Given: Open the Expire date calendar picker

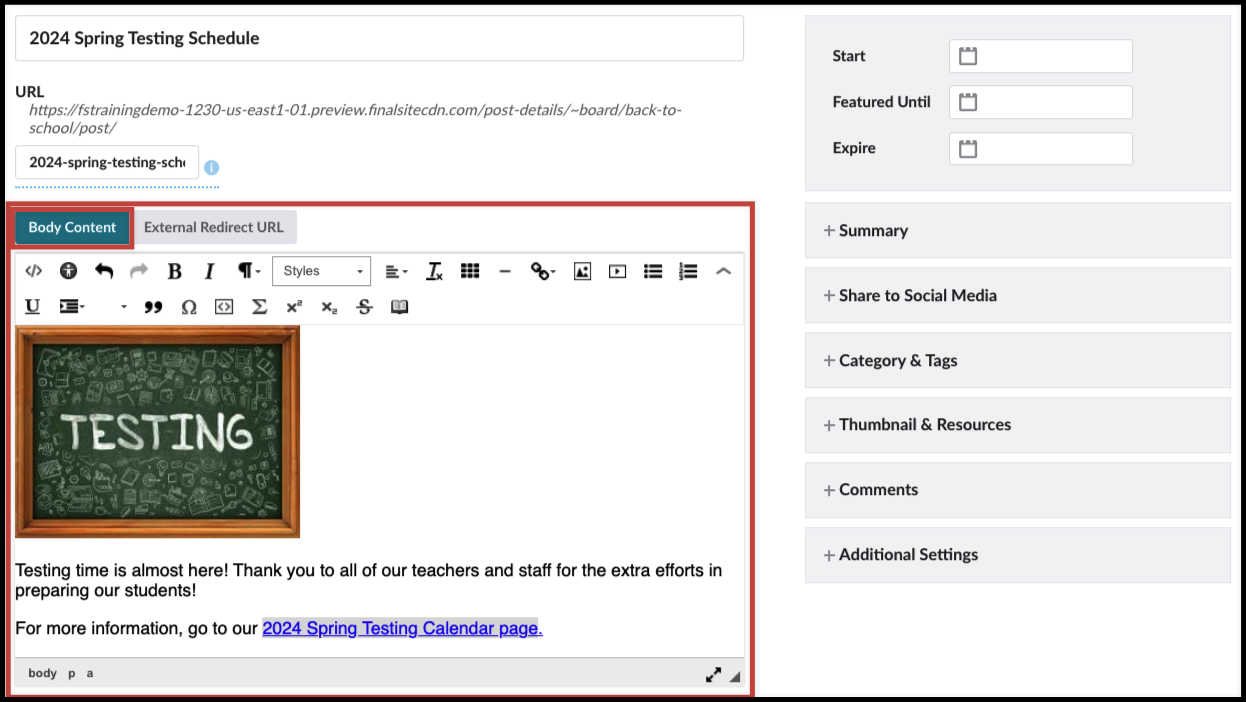Looking at the screenshot, I should (967, 148).
